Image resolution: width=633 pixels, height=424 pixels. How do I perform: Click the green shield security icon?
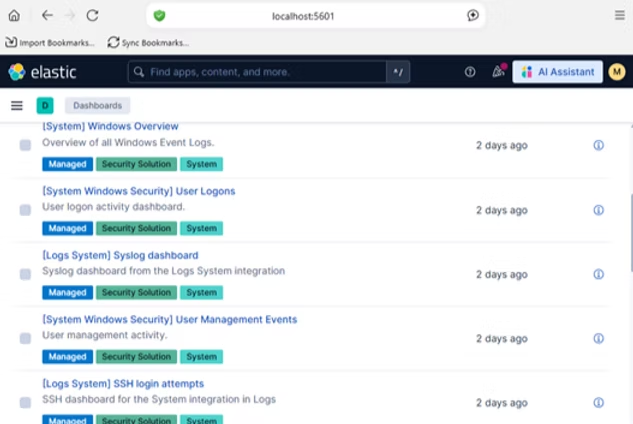(159, 16)
